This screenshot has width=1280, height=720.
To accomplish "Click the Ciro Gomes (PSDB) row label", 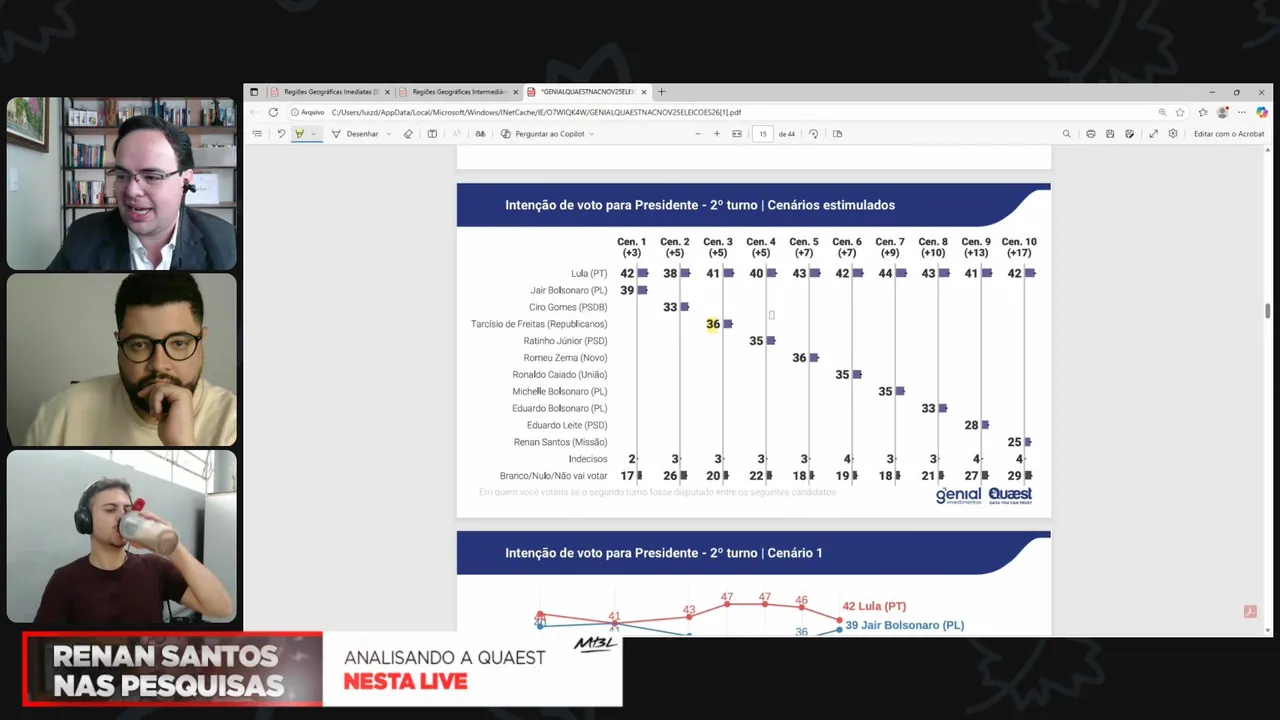I will [568, 307].
